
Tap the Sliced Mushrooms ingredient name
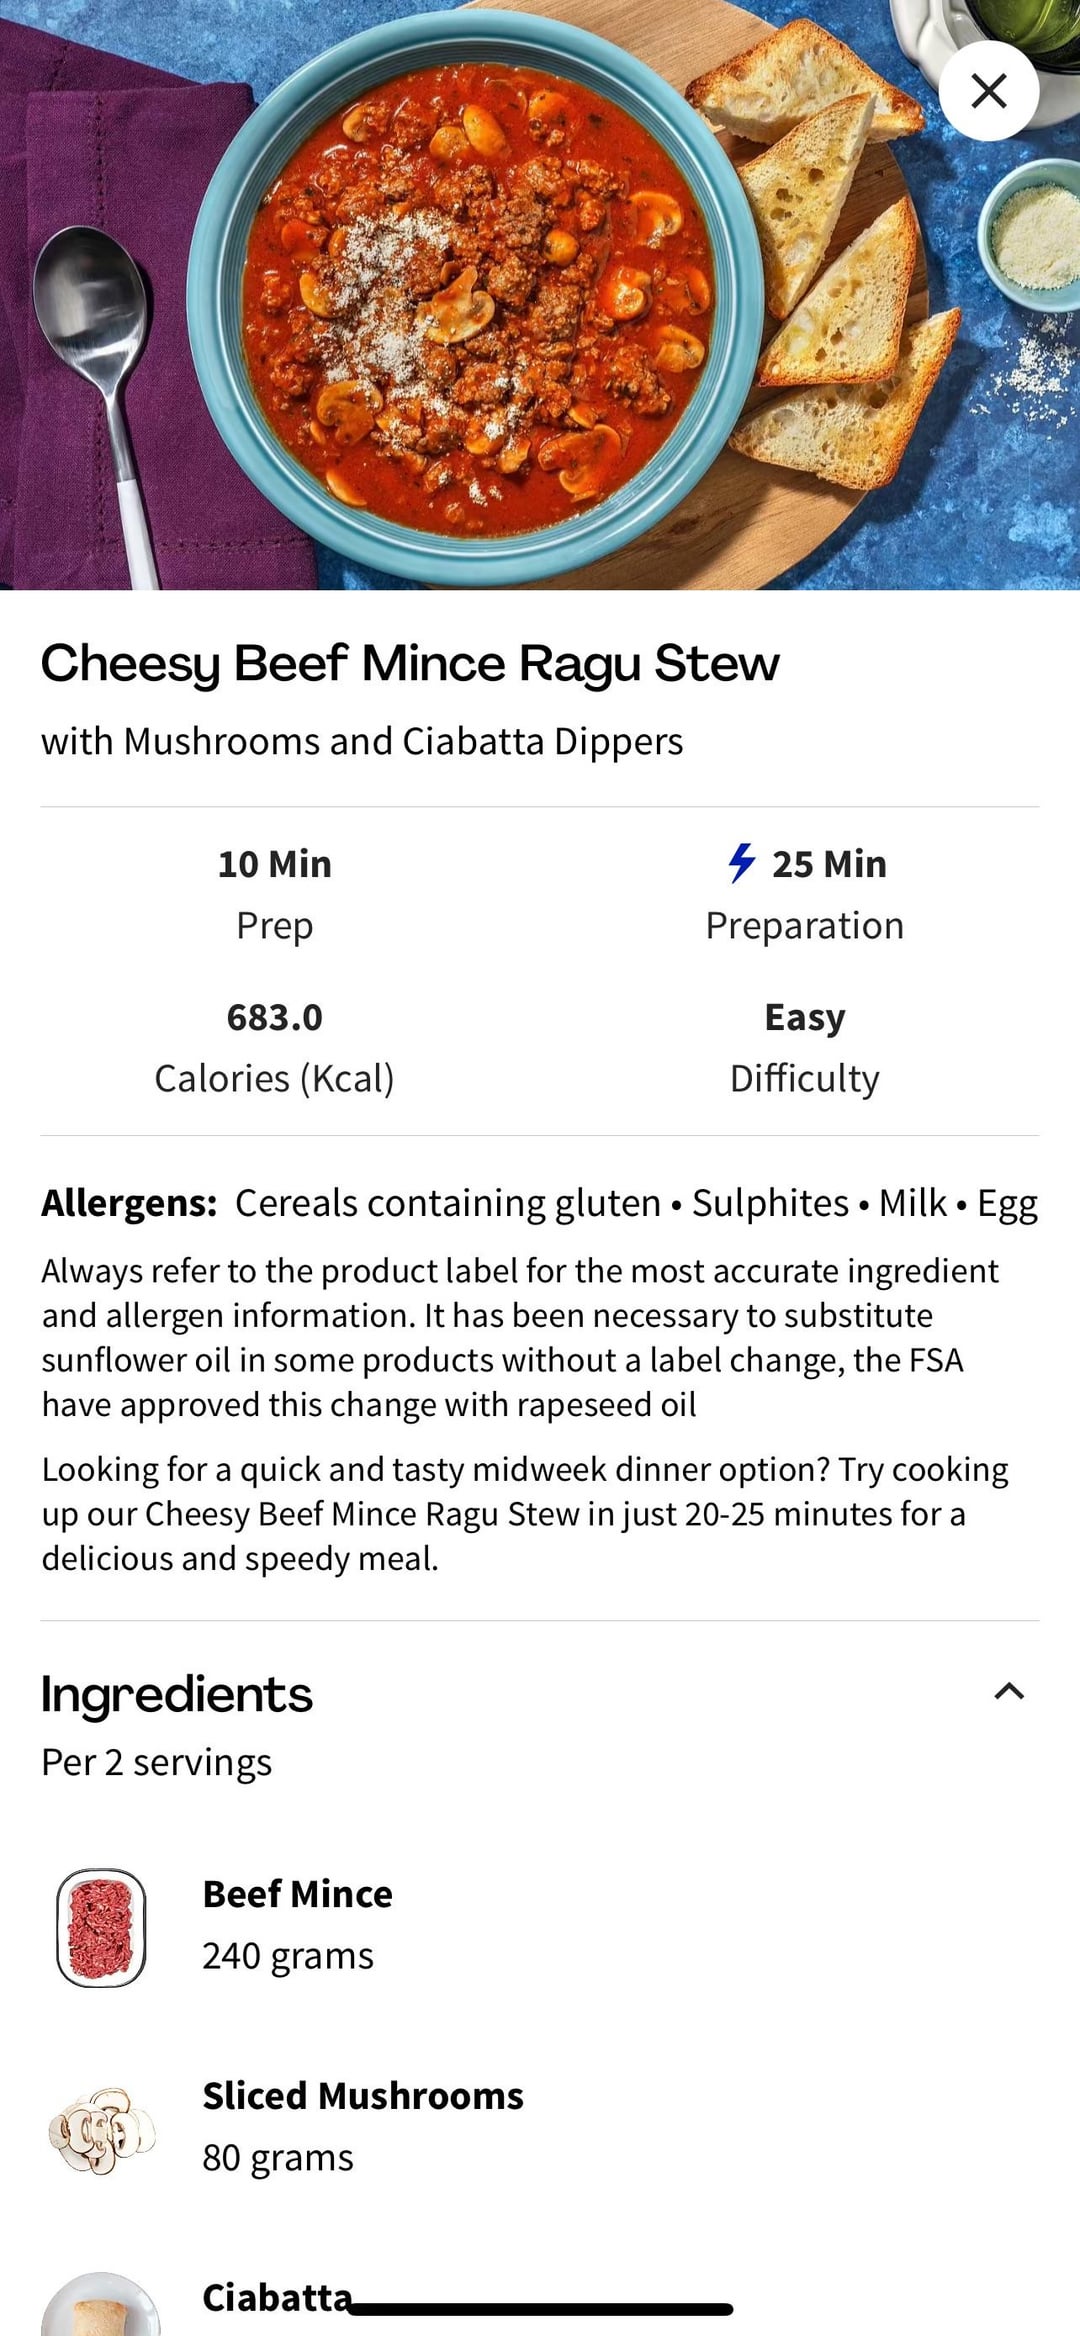pos(362,2096)
